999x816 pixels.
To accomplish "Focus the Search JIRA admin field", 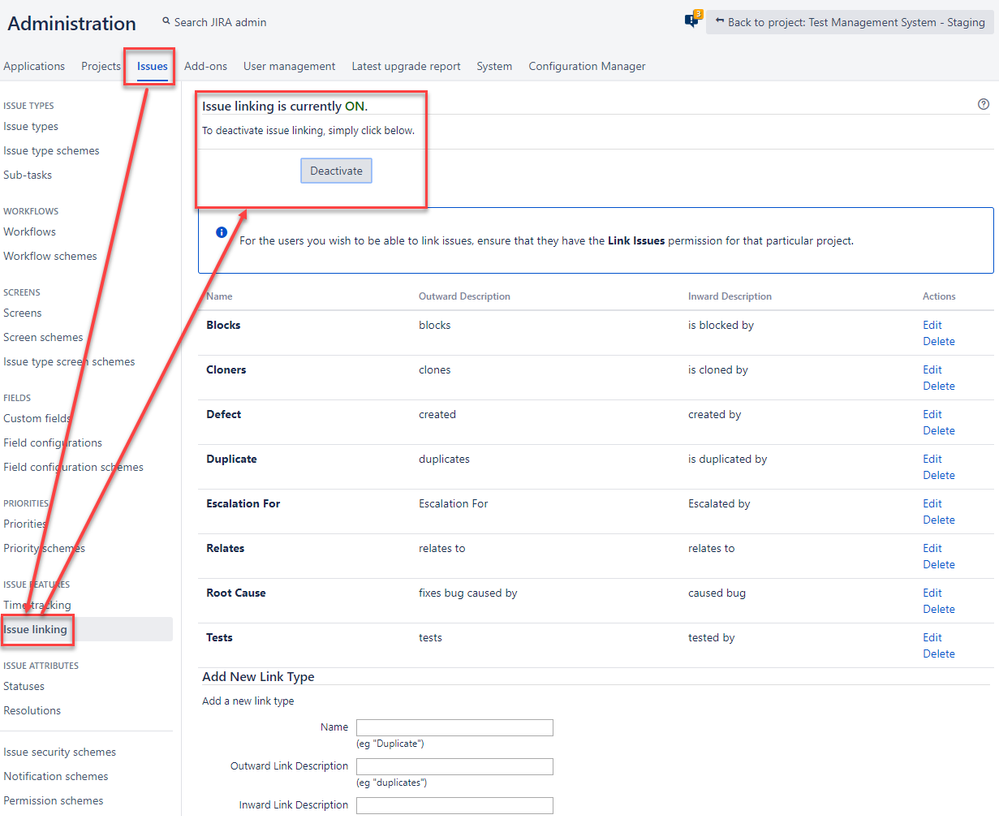I will click(x=220, y=22).
